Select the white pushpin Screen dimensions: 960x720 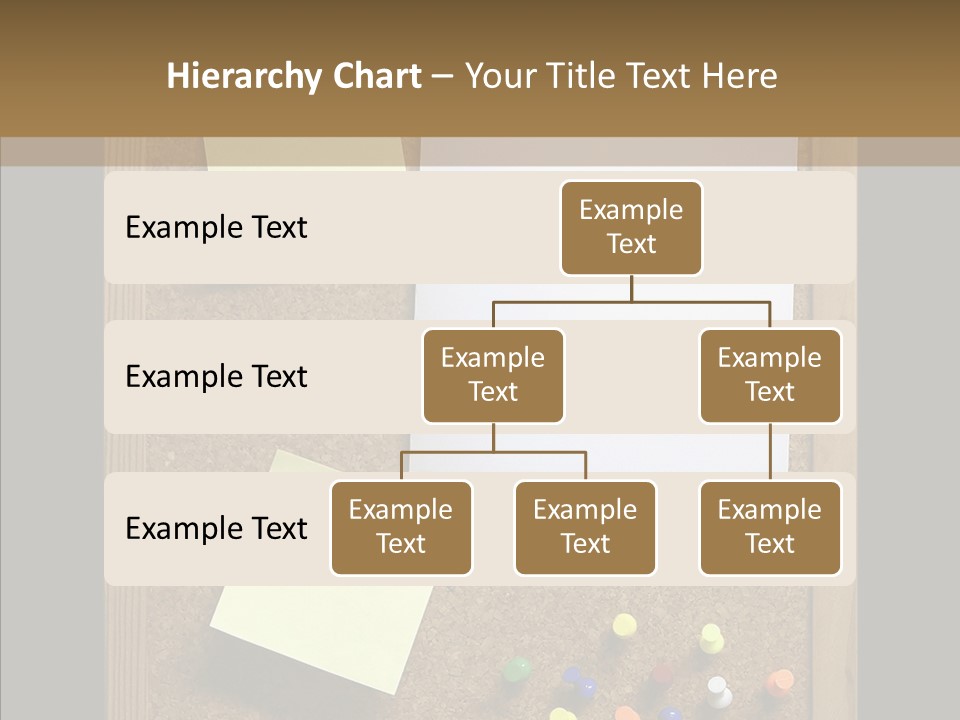pyautogui.click(x=718, y=689)
